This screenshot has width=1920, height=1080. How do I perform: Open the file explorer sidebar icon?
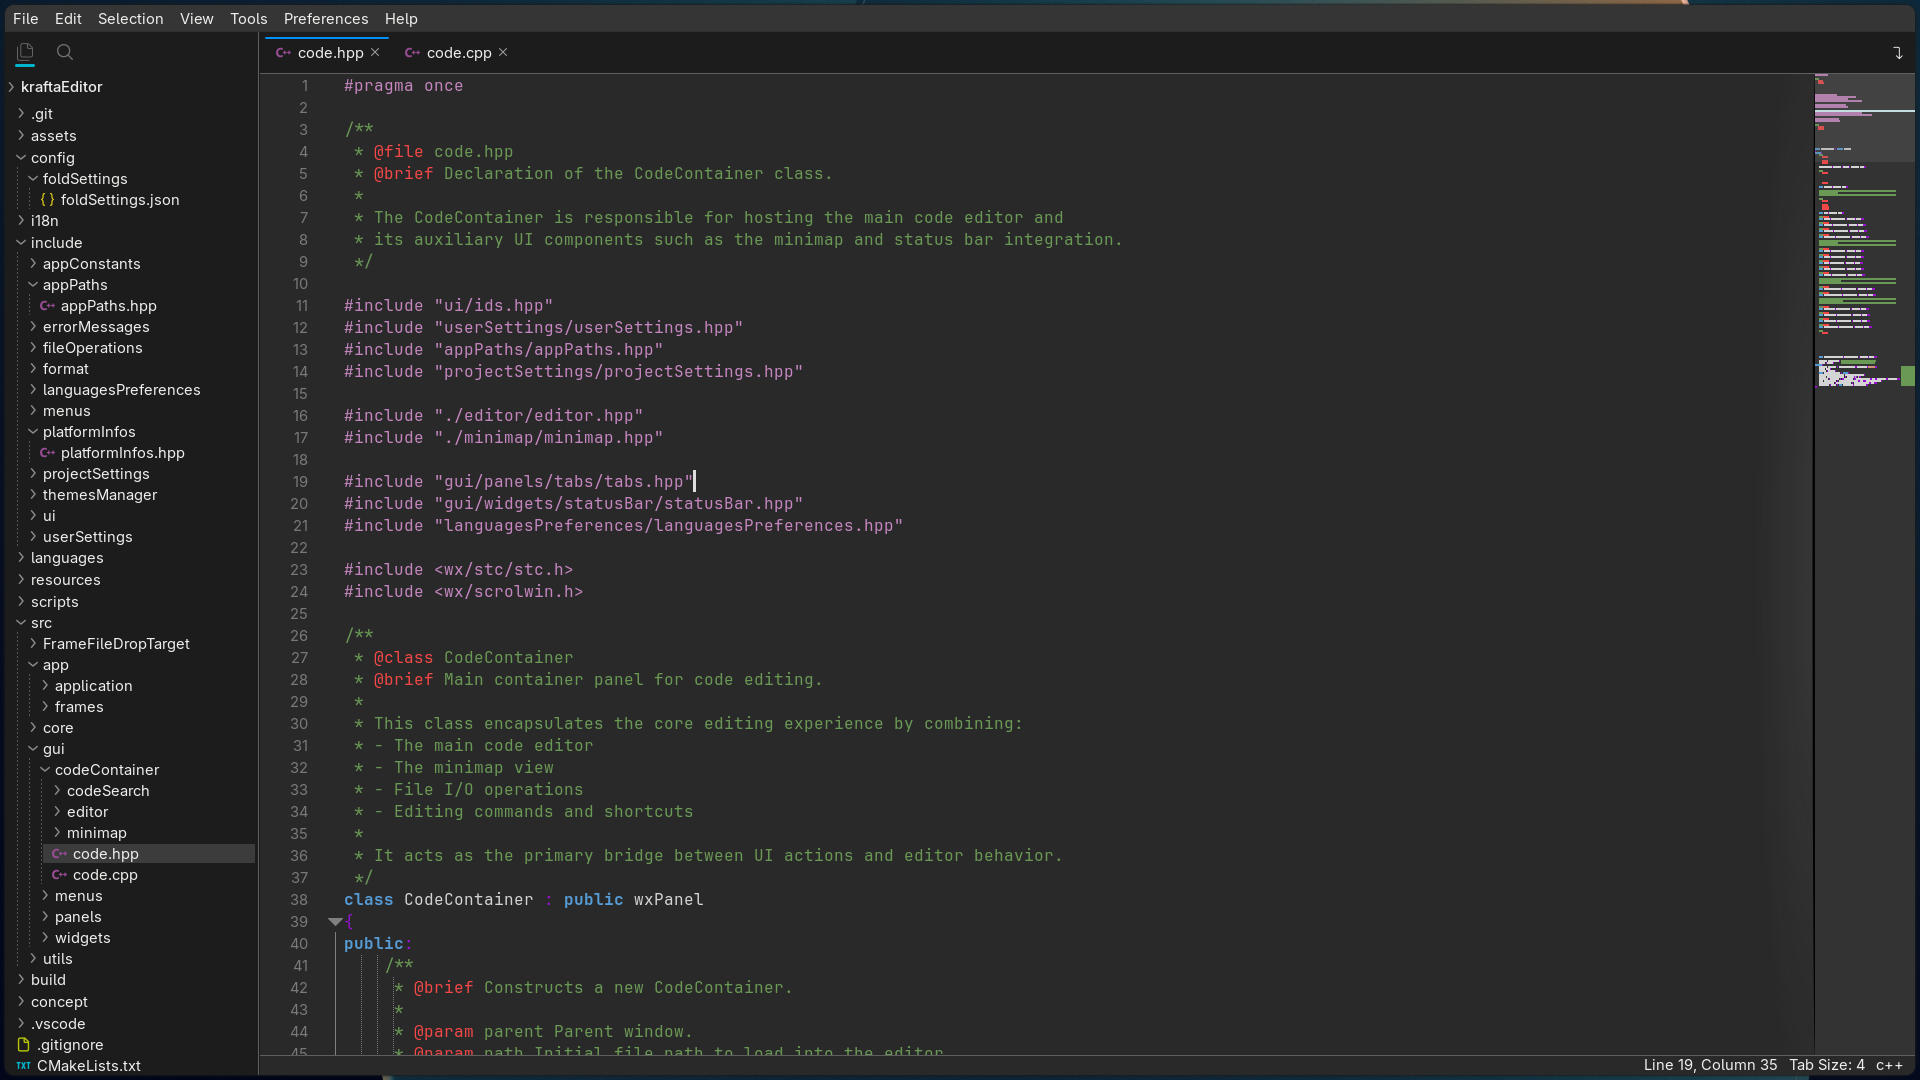coord(25,52)
